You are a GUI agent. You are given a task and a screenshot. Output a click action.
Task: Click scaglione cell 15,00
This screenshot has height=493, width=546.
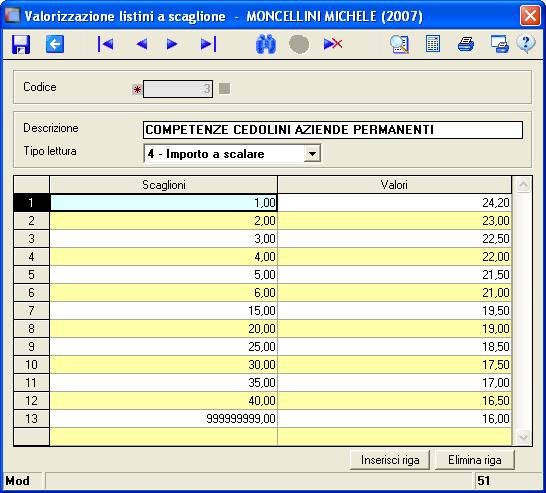coord(164,311)
